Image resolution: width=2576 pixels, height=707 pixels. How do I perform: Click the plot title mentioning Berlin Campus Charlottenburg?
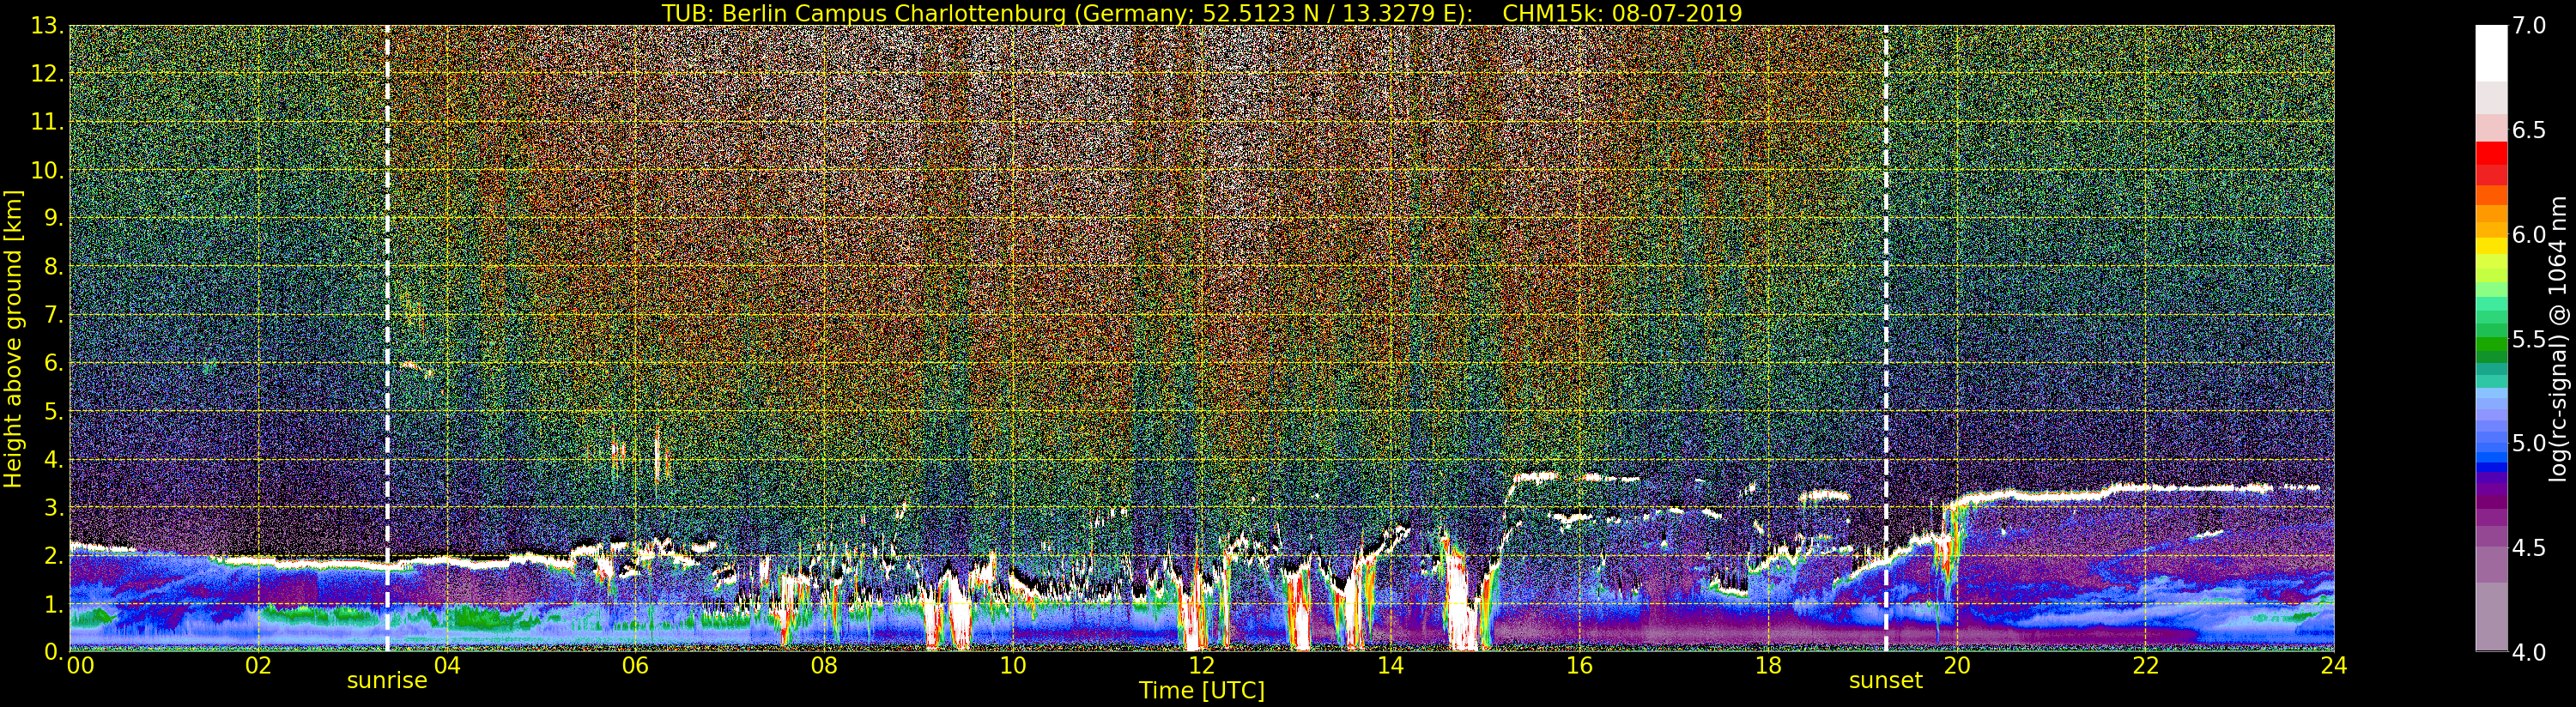click(x=1201, y=13)
